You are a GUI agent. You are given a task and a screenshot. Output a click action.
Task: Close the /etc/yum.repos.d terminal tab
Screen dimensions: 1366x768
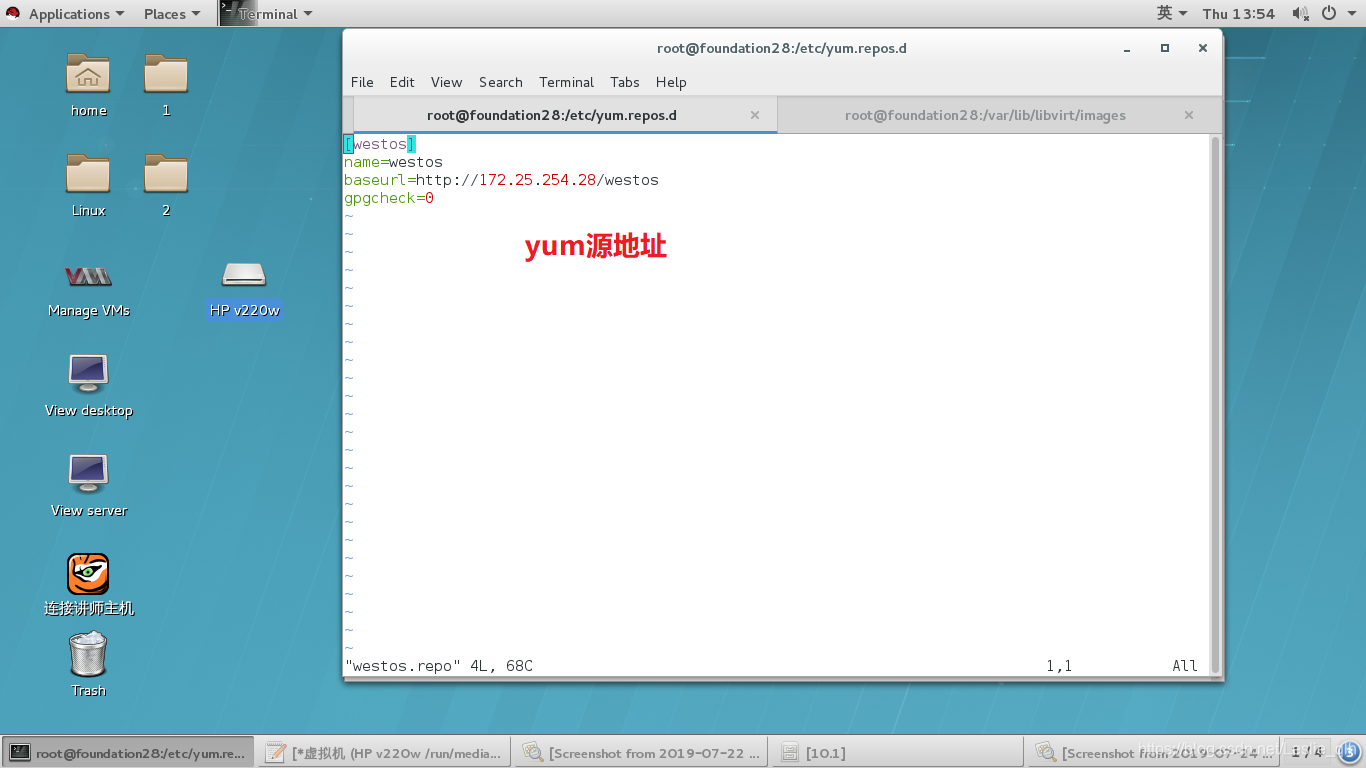[x=755, y=115]
